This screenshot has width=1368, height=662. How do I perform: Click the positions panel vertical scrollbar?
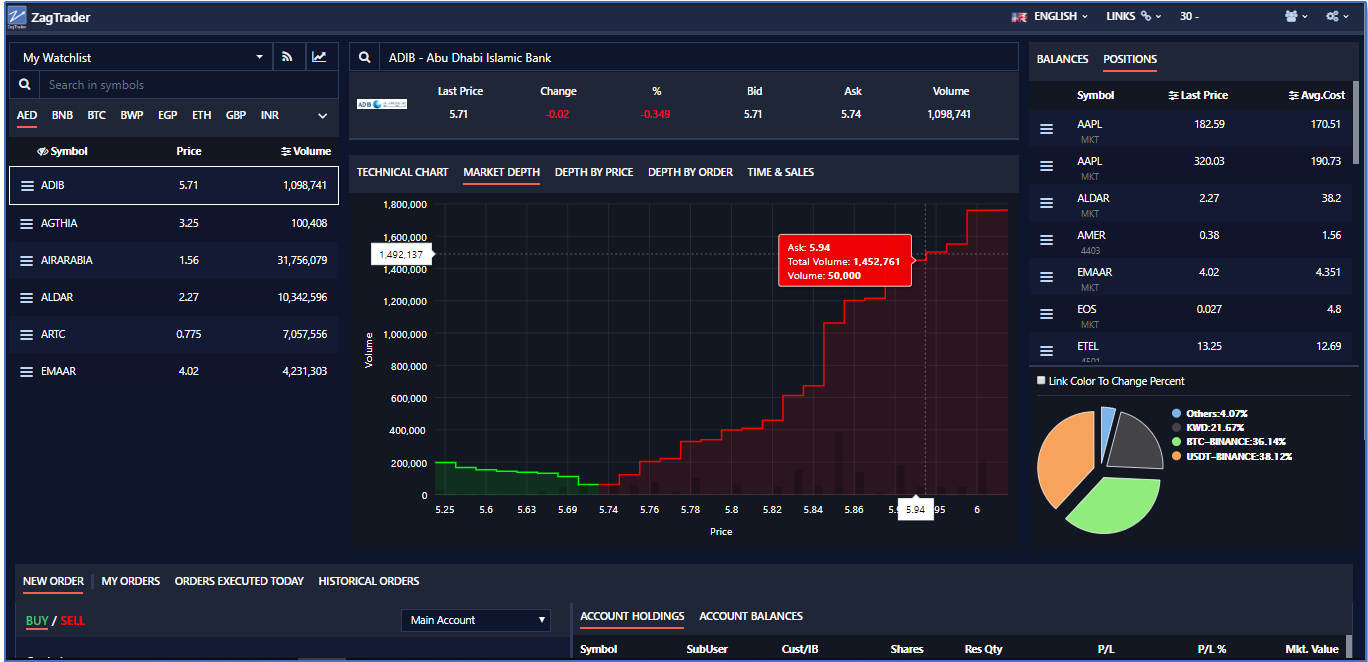pos(1356,125)
